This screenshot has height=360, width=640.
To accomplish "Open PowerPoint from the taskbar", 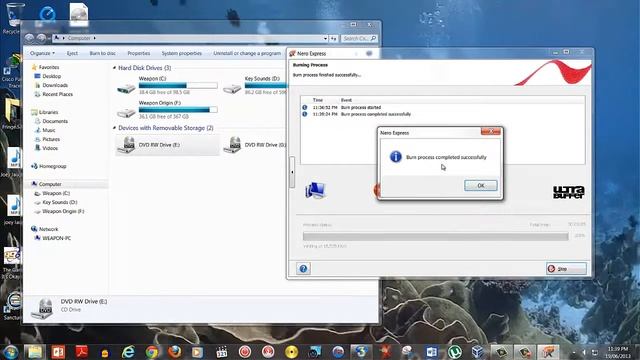I will point(58,351).
